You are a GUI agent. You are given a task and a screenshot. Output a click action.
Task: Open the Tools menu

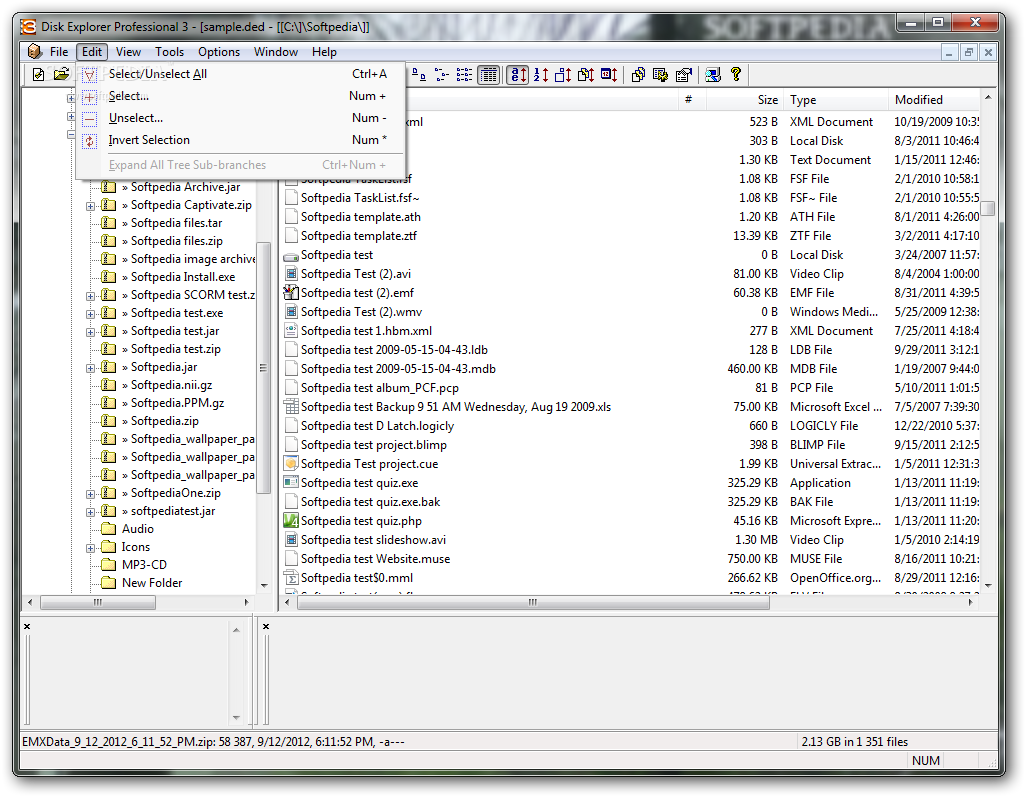pos(169,52)
